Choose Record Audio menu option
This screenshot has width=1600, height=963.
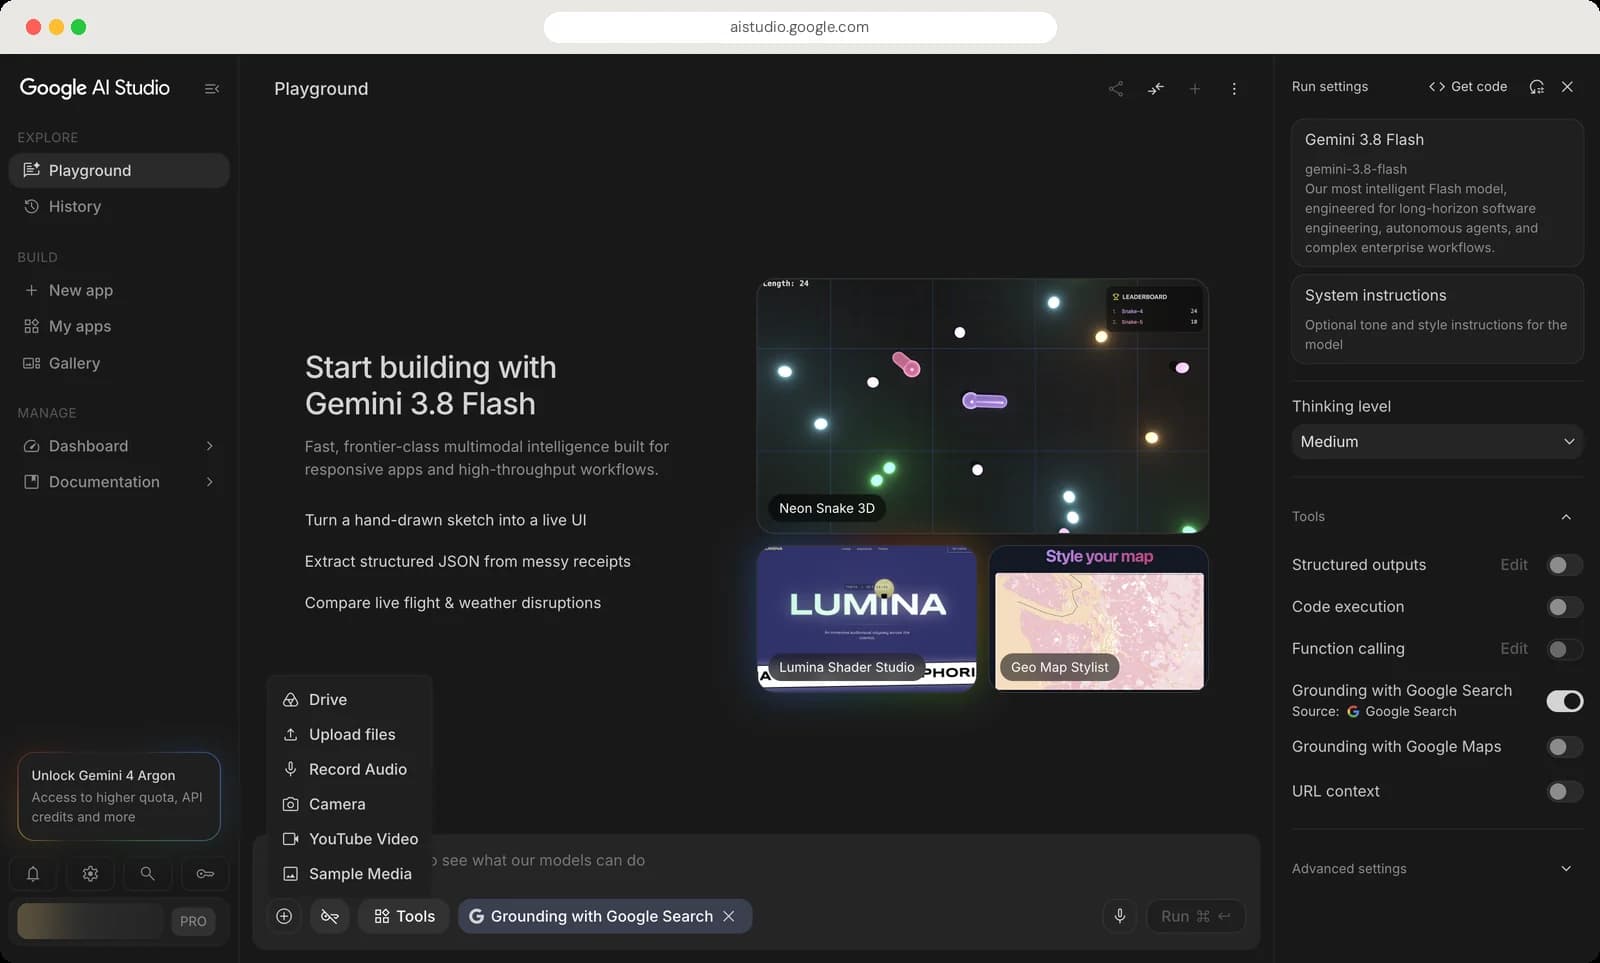pos(350,770)
